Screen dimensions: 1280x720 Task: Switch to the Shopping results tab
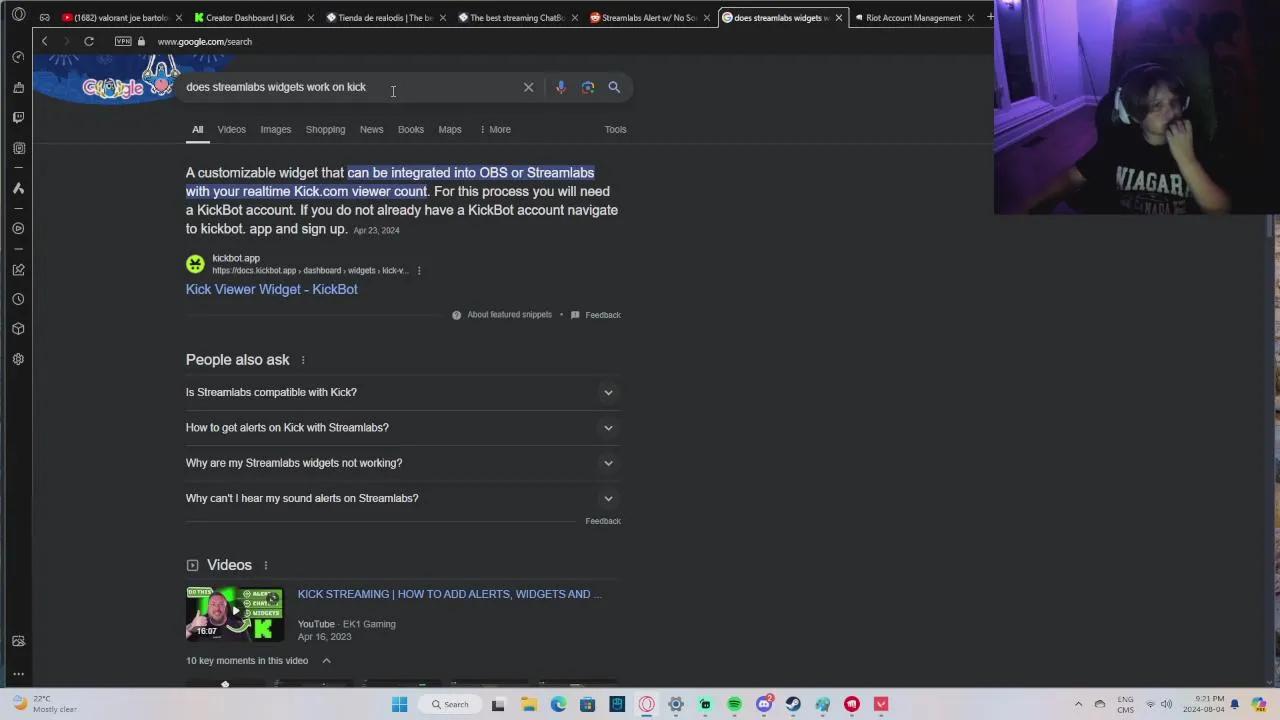coord(325,129)
